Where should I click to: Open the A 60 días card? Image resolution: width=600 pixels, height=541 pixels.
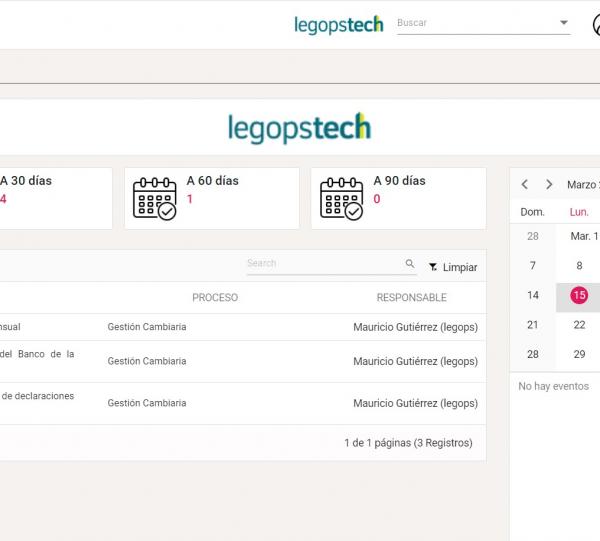pos(212,198)
